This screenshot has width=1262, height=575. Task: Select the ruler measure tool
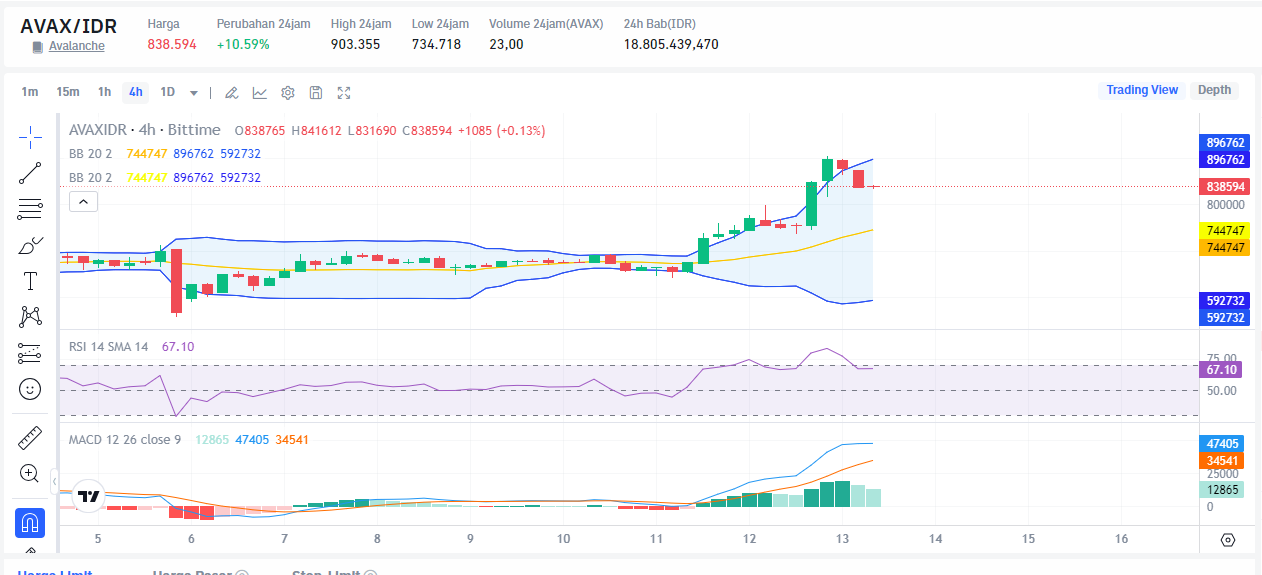(x=30, y=437)
